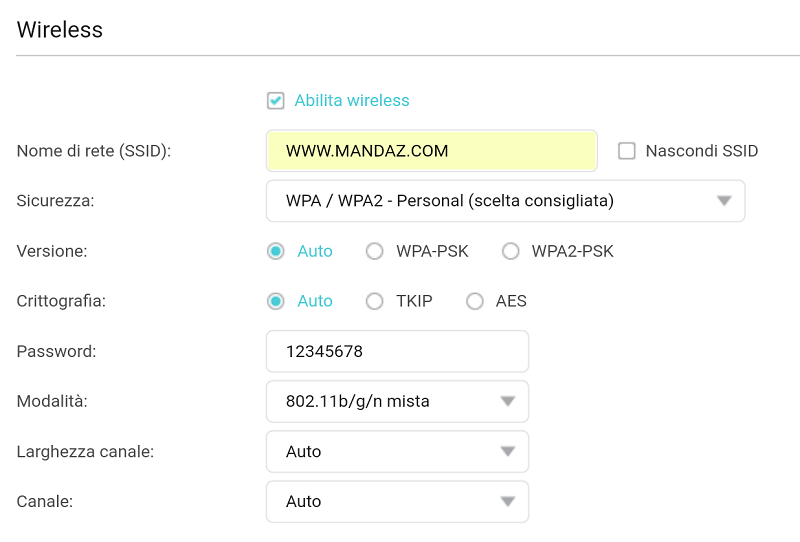Select AES encryption radio button
The width and height of the screenshot is (800, 542).
pyautogui.click(x=474, y=301)
